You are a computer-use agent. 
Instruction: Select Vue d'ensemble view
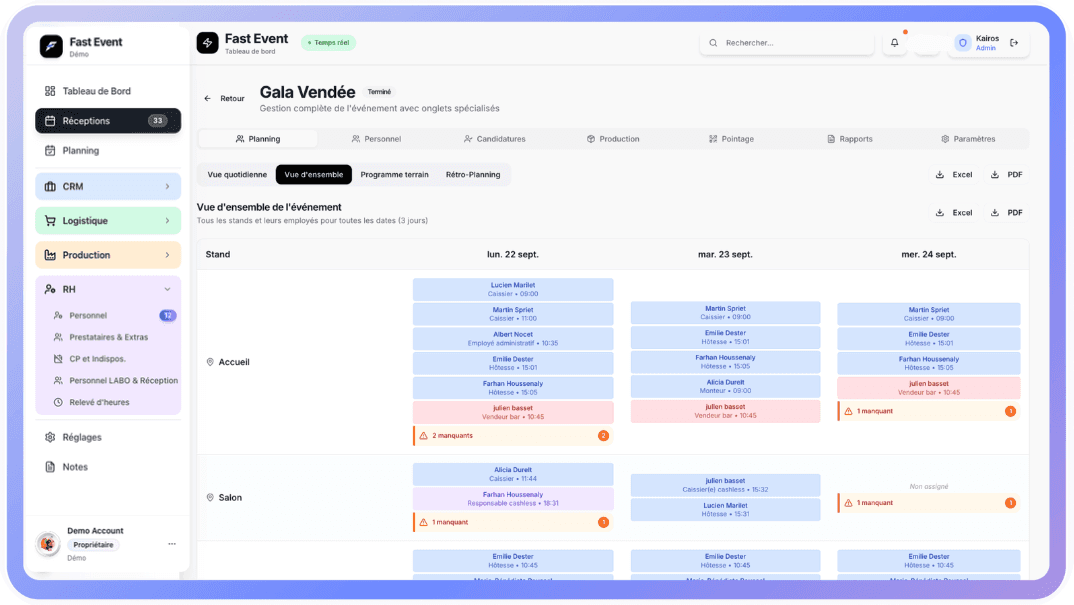tap(314, 175)
